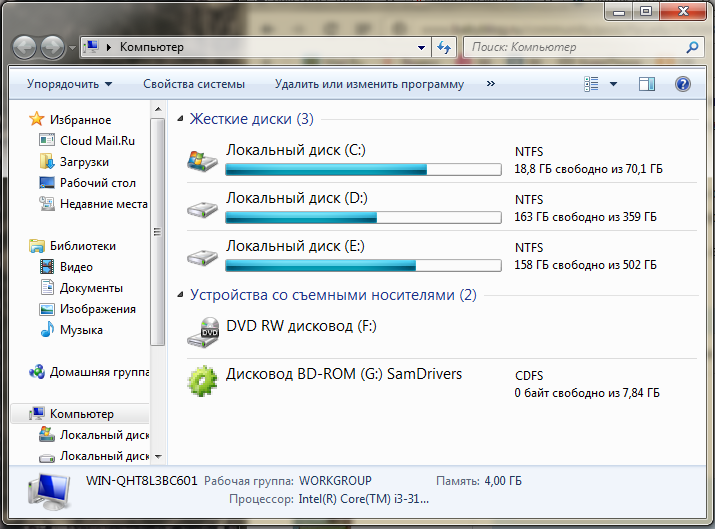Minimize the Компьютер window
The image size is (715, 529).
(619, 11)
